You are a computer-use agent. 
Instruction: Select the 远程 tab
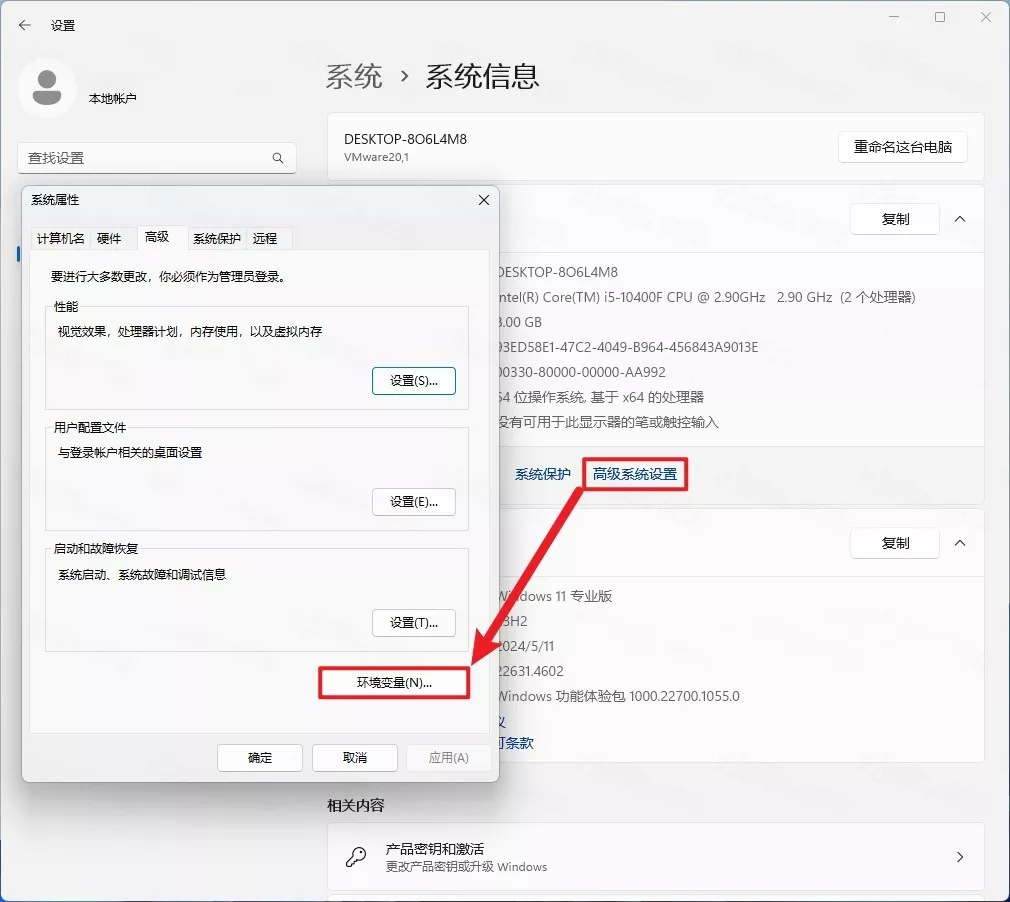(x=265, y=238)
